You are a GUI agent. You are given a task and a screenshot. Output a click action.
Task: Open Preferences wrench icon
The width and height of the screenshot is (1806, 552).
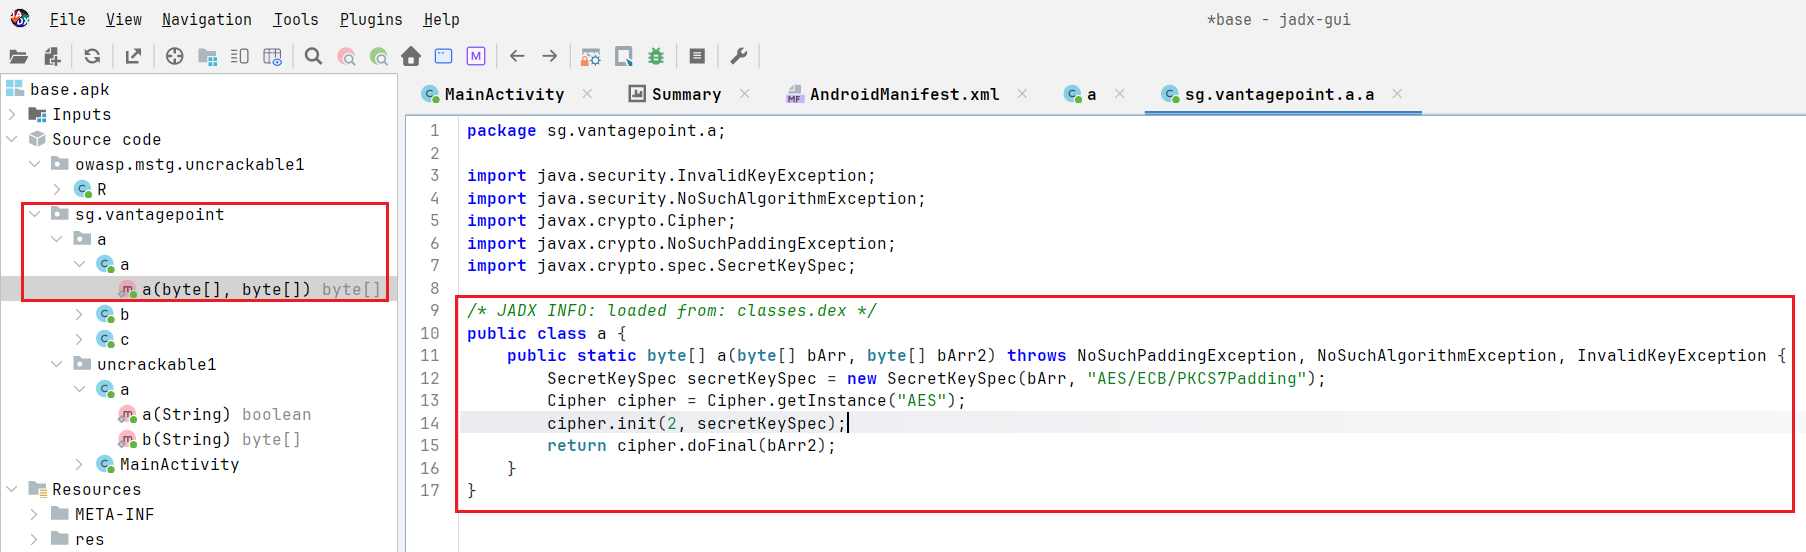[x=739, y=56]
